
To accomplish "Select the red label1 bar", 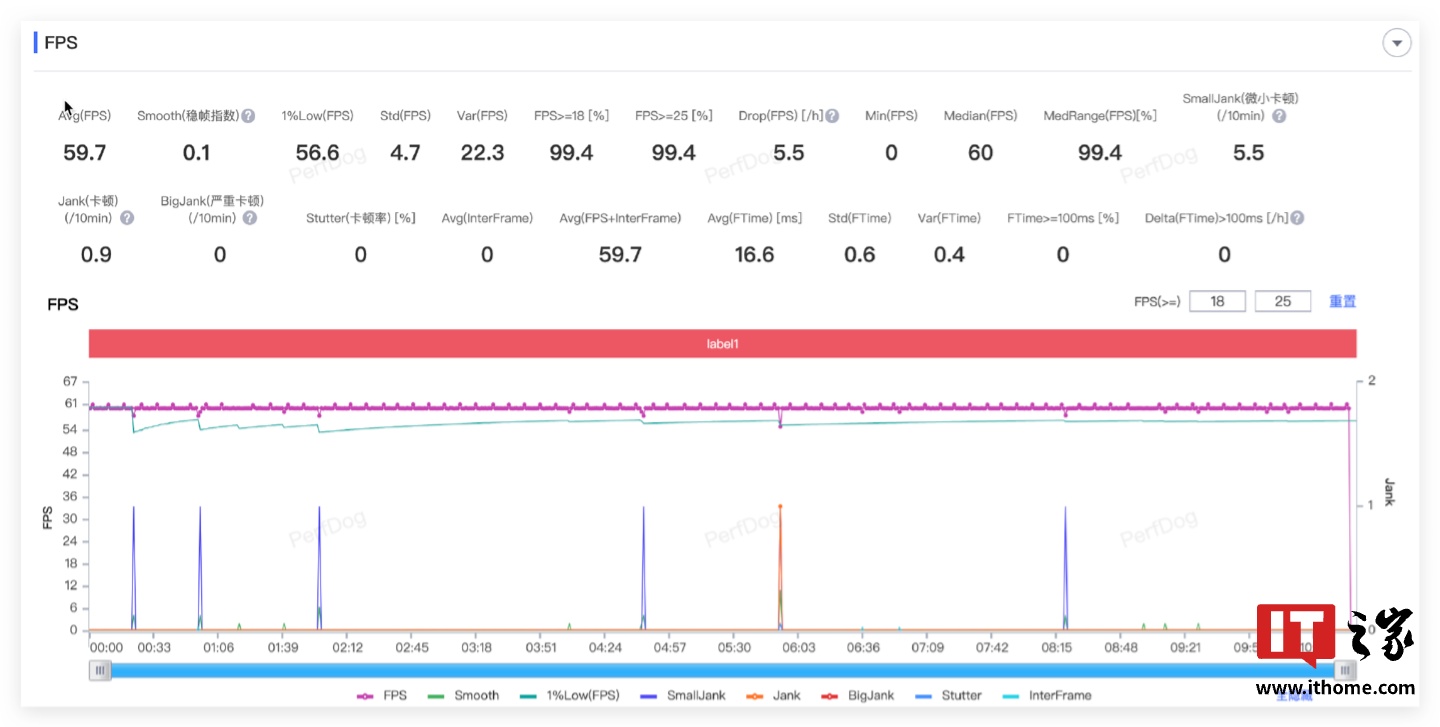I will 722,343.
